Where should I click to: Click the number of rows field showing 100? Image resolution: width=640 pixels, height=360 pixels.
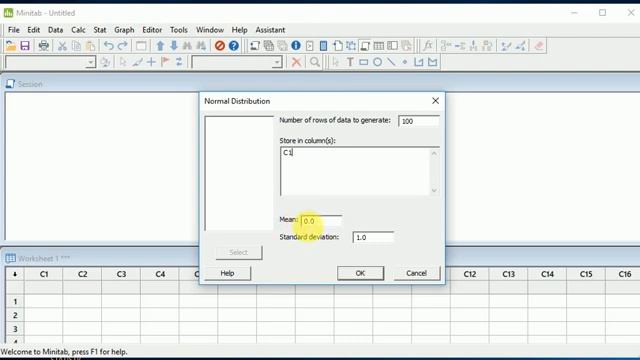[419, 121]
